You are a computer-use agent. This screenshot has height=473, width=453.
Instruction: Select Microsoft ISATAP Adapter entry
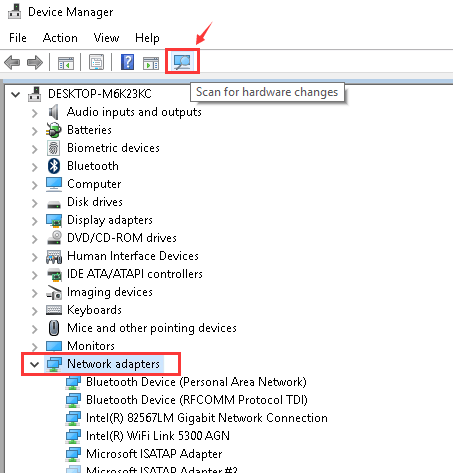(x=154, y=453)
